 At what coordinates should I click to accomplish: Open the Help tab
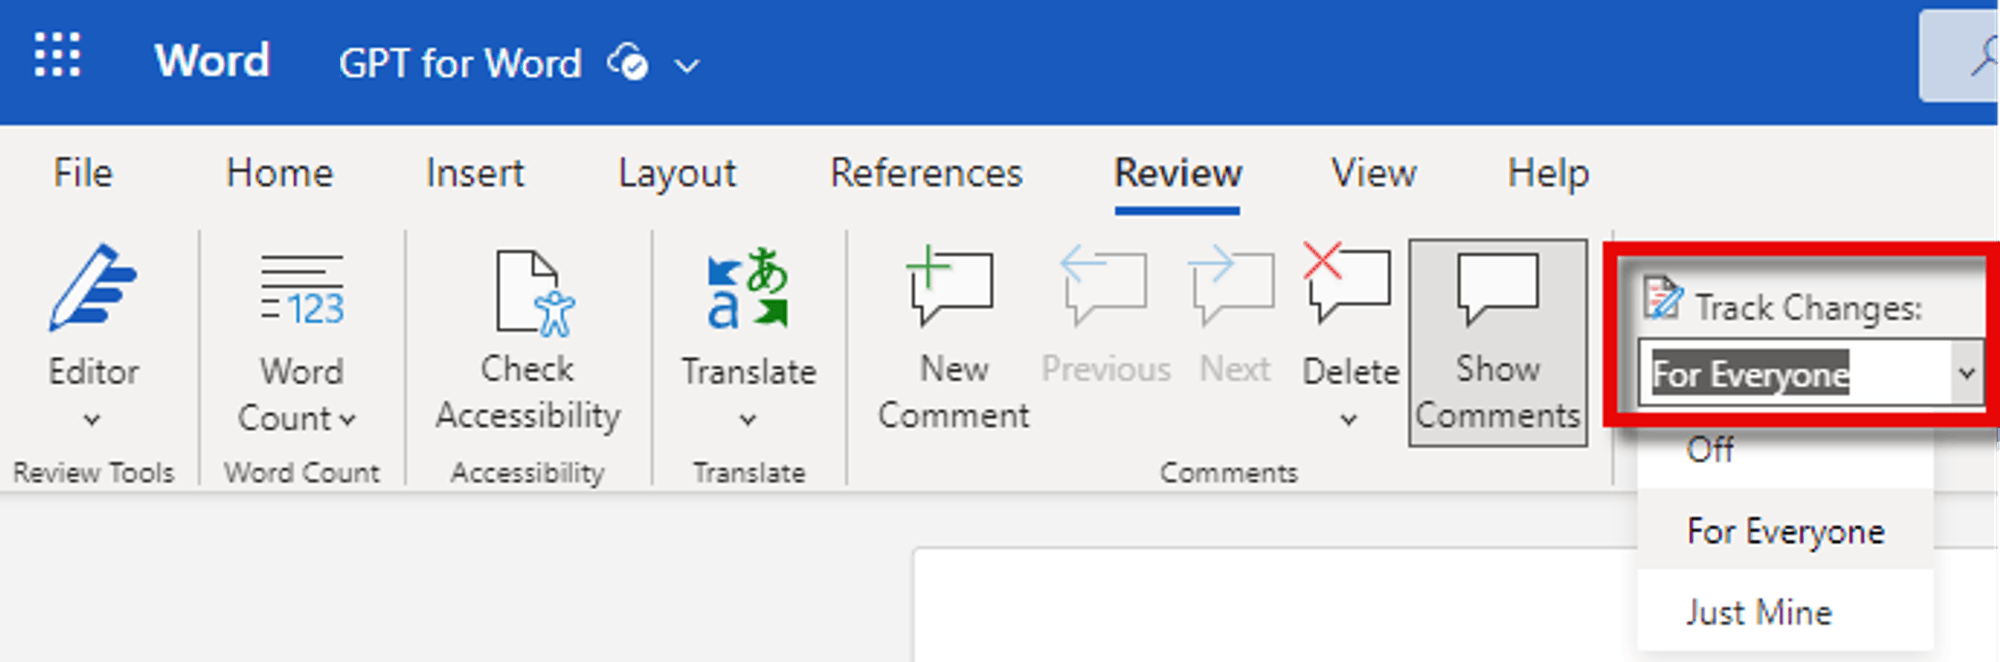(x=1548, y=175)
